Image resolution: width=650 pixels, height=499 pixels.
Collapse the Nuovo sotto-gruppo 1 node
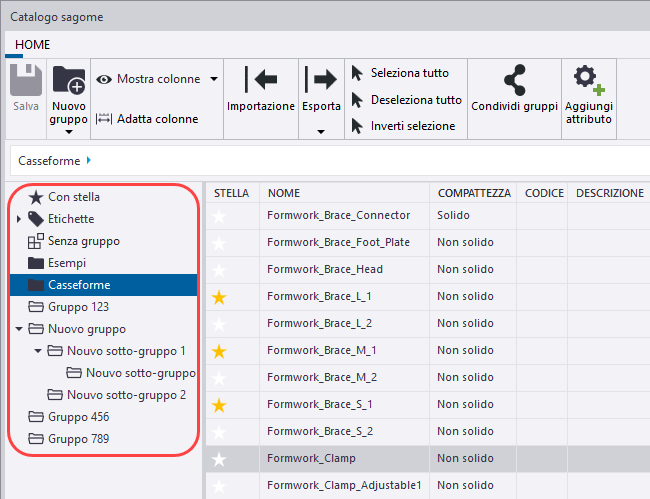point(38,351)
